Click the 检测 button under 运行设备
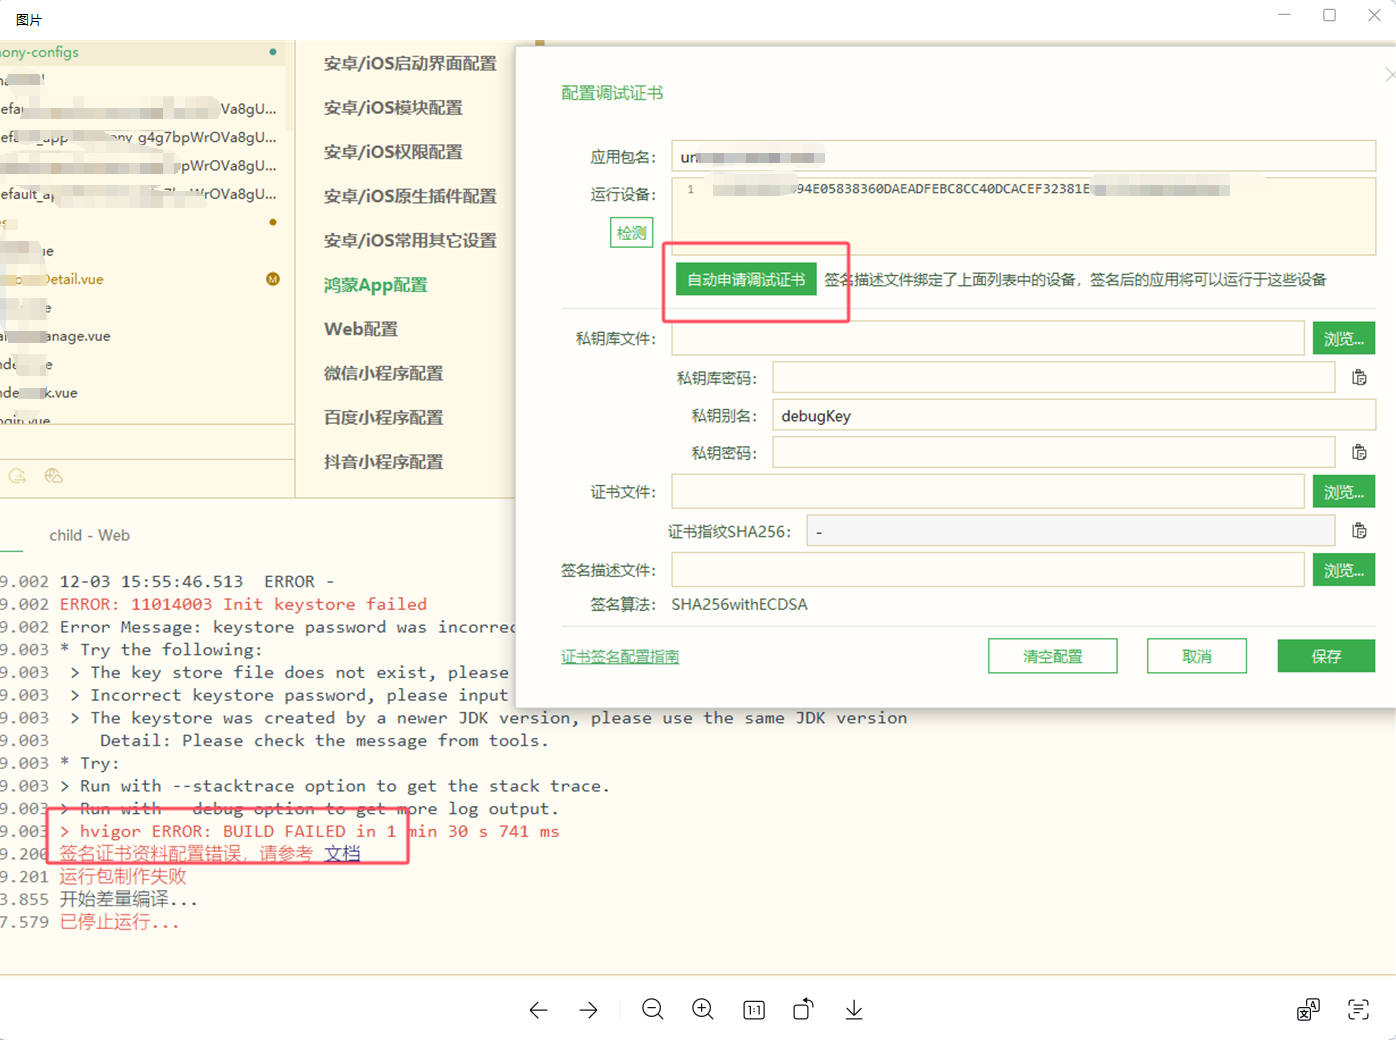 click(631, 233)
